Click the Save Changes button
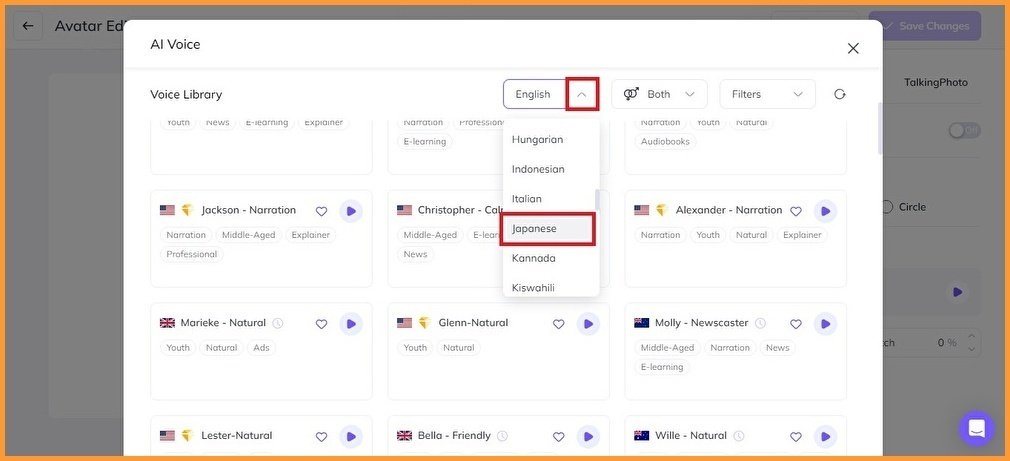The width and height of the screenshot is (1010, 461). 925,26
